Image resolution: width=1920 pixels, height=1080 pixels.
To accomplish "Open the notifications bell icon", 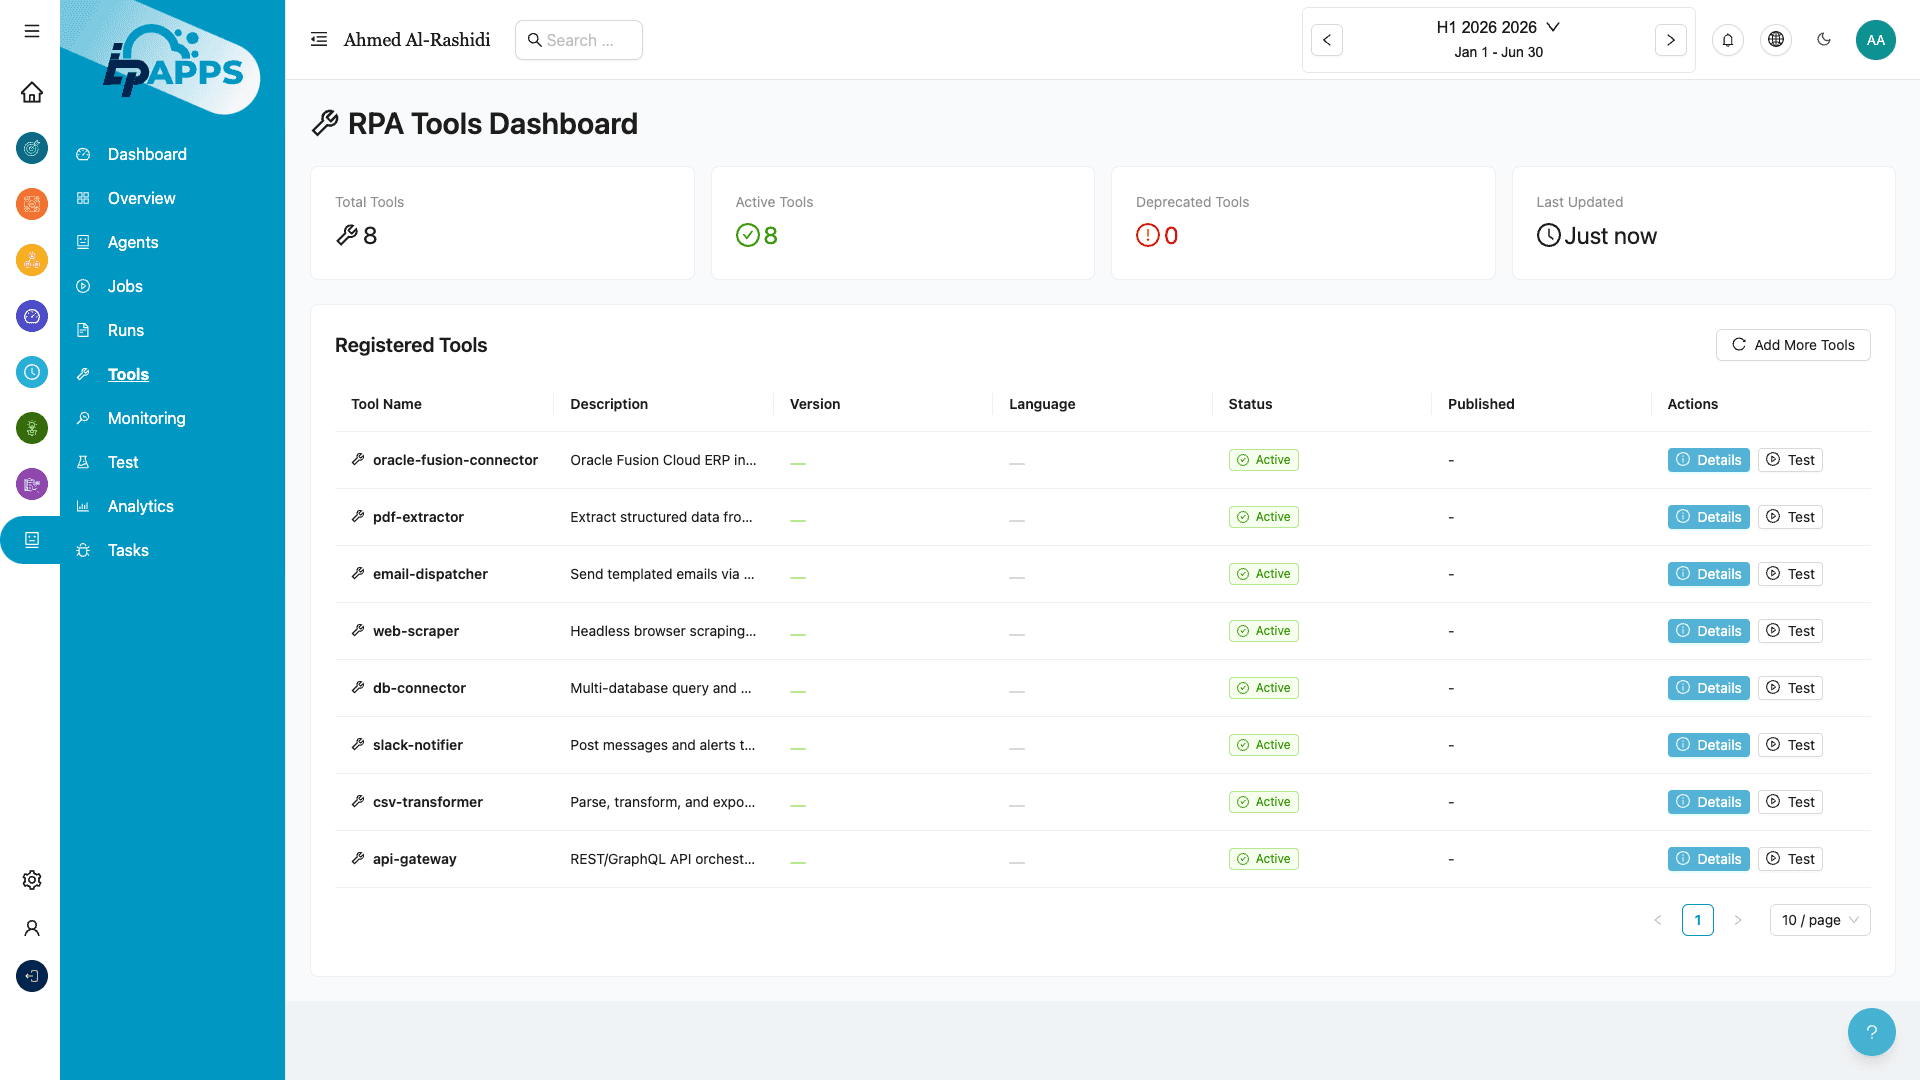I will tap(1728, 40).
